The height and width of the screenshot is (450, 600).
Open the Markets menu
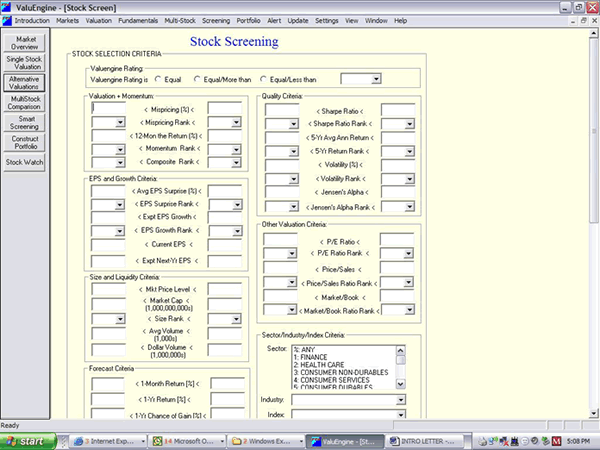(67, 21)
